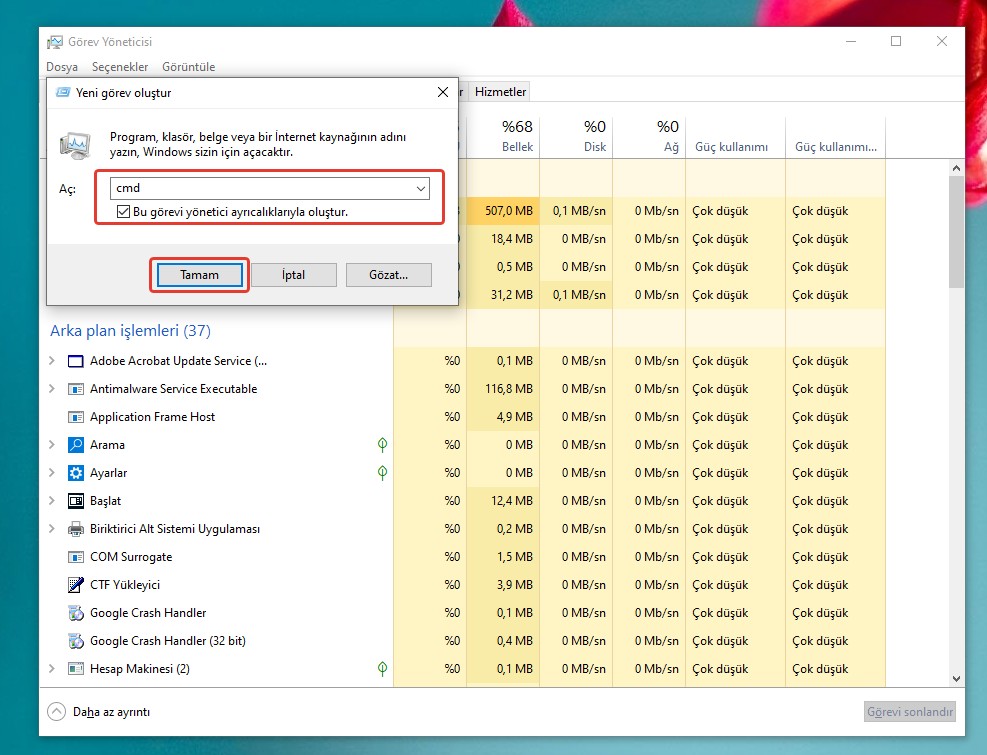Click the Ayarlar gear process icon
The width and height of the screenshot is (987, 755).
pyautogui.click(x=76, y=473)
